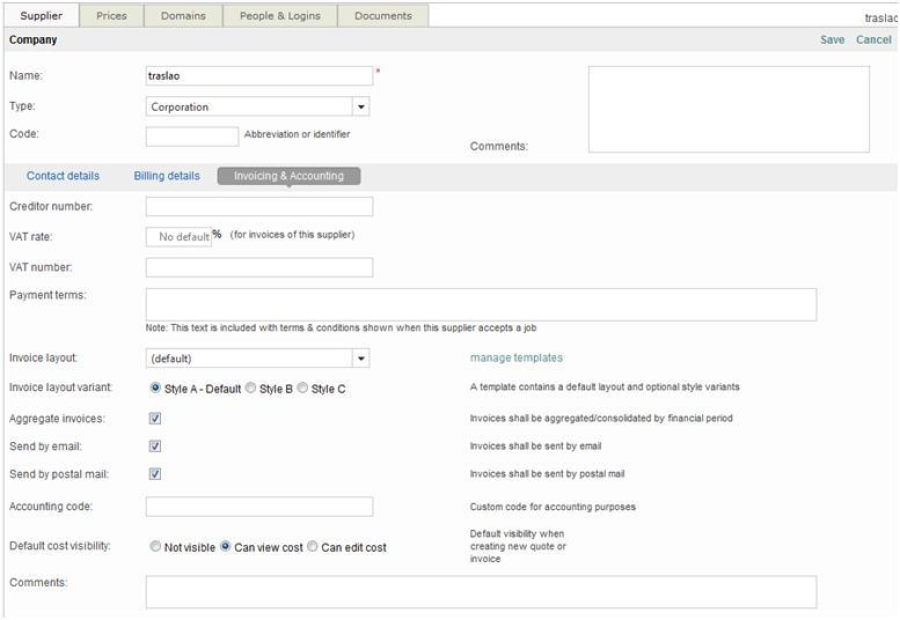Uncheck Send by postal mail
Viewport: 900px width, 620px height.
tap(154, 474)
